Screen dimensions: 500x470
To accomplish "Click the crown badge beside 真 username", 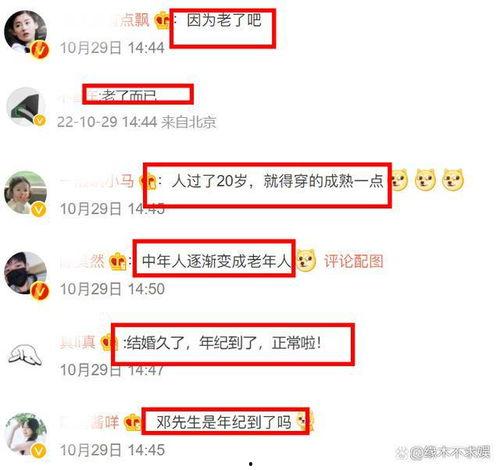I will pyautogui.click(x=107, y=342).
